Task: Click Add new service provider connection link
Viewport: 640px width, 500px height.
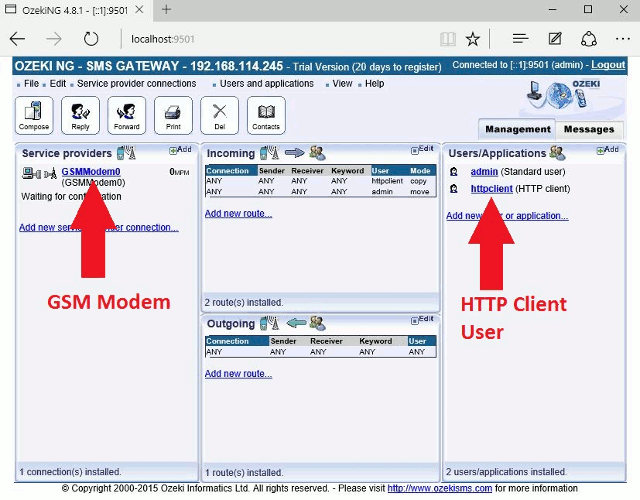Action: [x=99, y=227]
